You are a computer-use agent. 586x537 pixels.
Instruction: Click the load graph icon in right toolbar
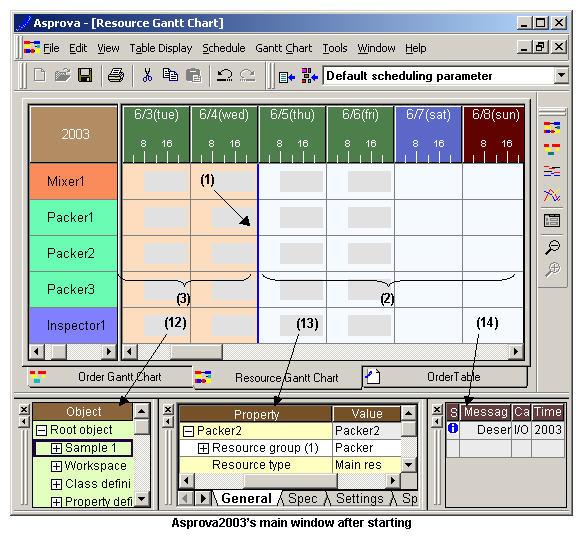(x=552, y=195)
